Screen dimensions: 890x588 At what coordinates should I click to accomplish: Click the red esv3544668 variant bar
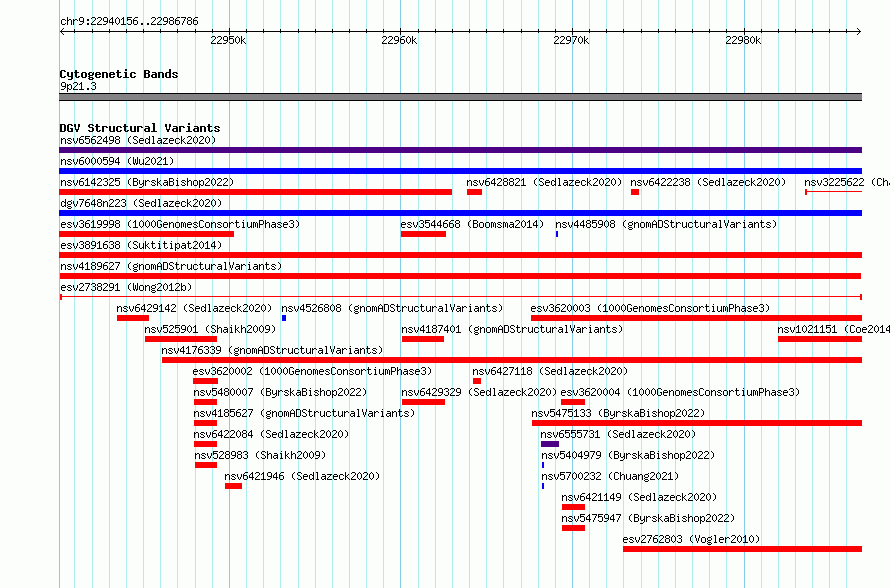pos(423,234)
